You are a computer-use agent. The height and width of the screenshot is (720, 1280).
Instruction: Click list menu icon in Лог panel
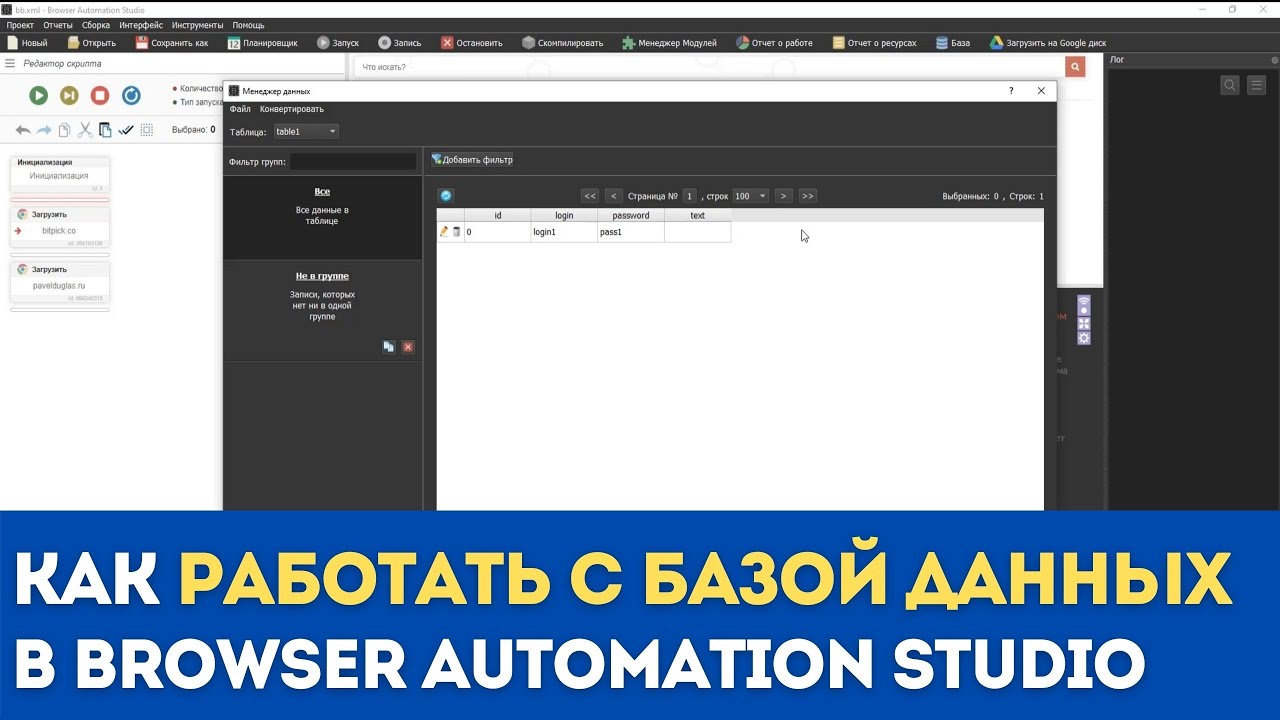click(1257, 85)
